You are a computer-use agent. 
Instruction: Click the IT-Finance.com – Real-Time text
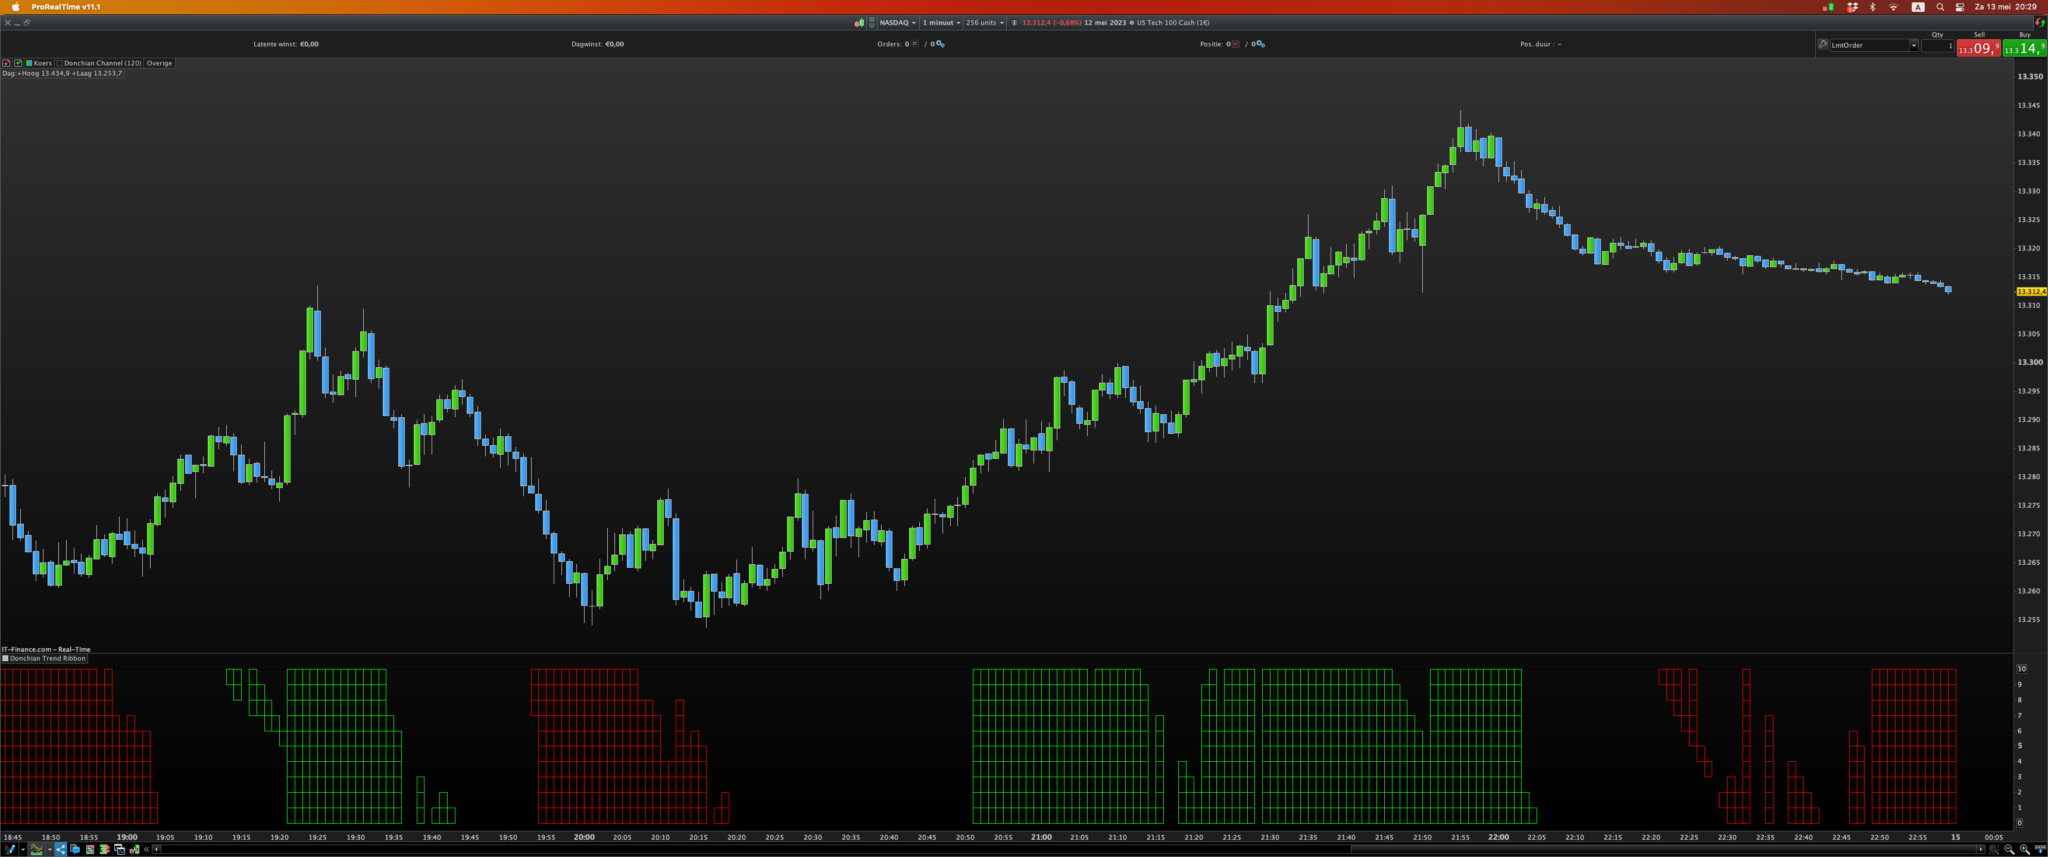coord(46,649)
